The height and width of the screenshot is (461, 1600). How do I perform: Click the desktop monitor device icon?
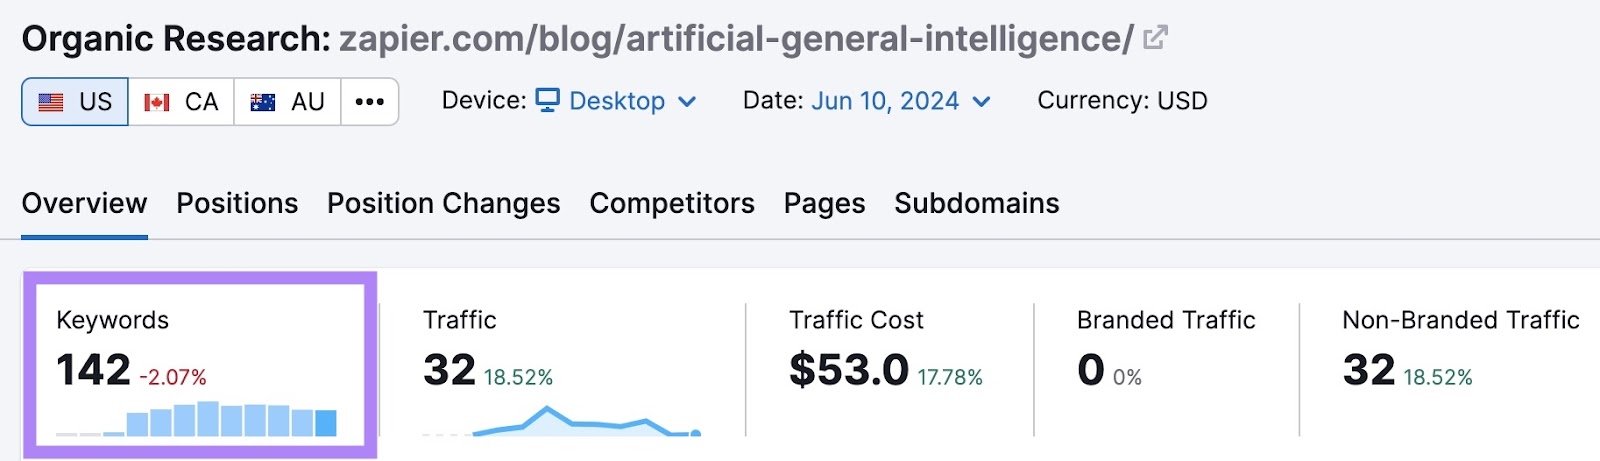(547, 101)
